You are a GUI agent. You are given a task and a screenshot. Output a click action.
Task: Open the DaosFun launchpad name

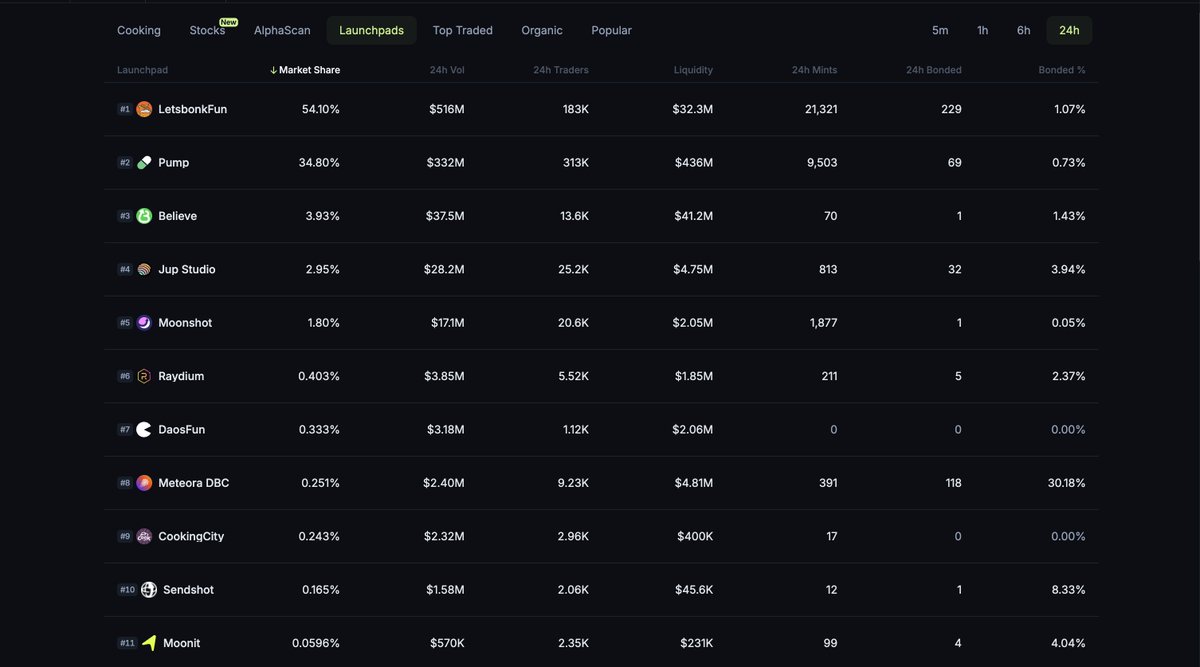pos(182,429)
